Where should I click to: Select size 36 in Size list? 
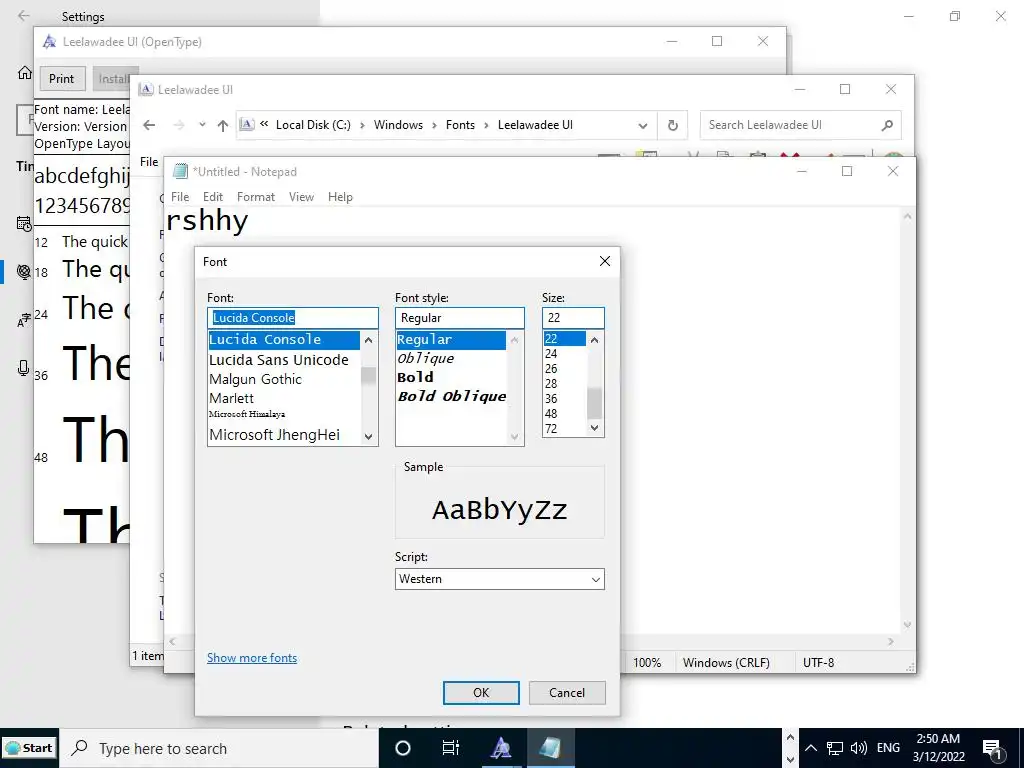click(x=551, y=399)
